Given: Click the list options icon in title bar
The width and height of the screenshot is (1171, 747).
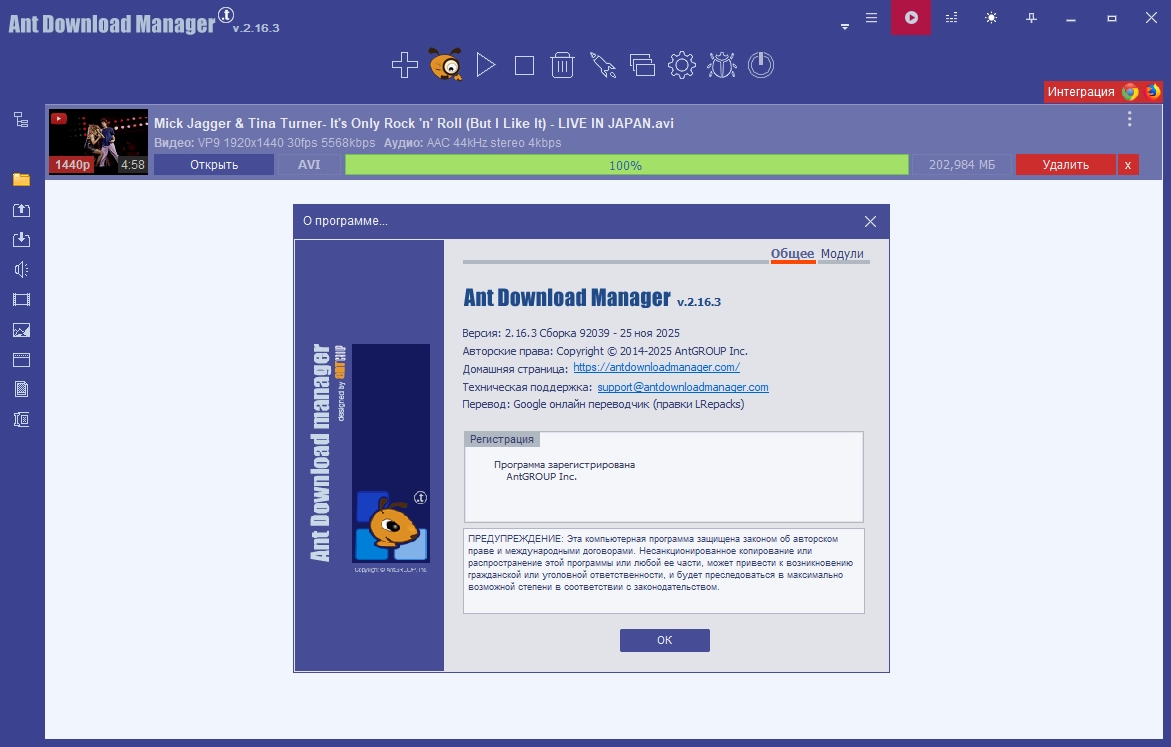Looking at the screenshot, I should (x=951, y=18).
